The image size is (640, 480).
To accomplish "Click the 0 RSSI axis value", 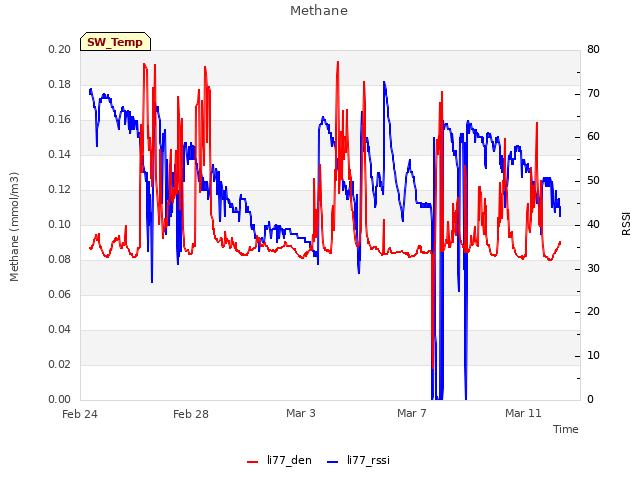I will coord(590,400).
